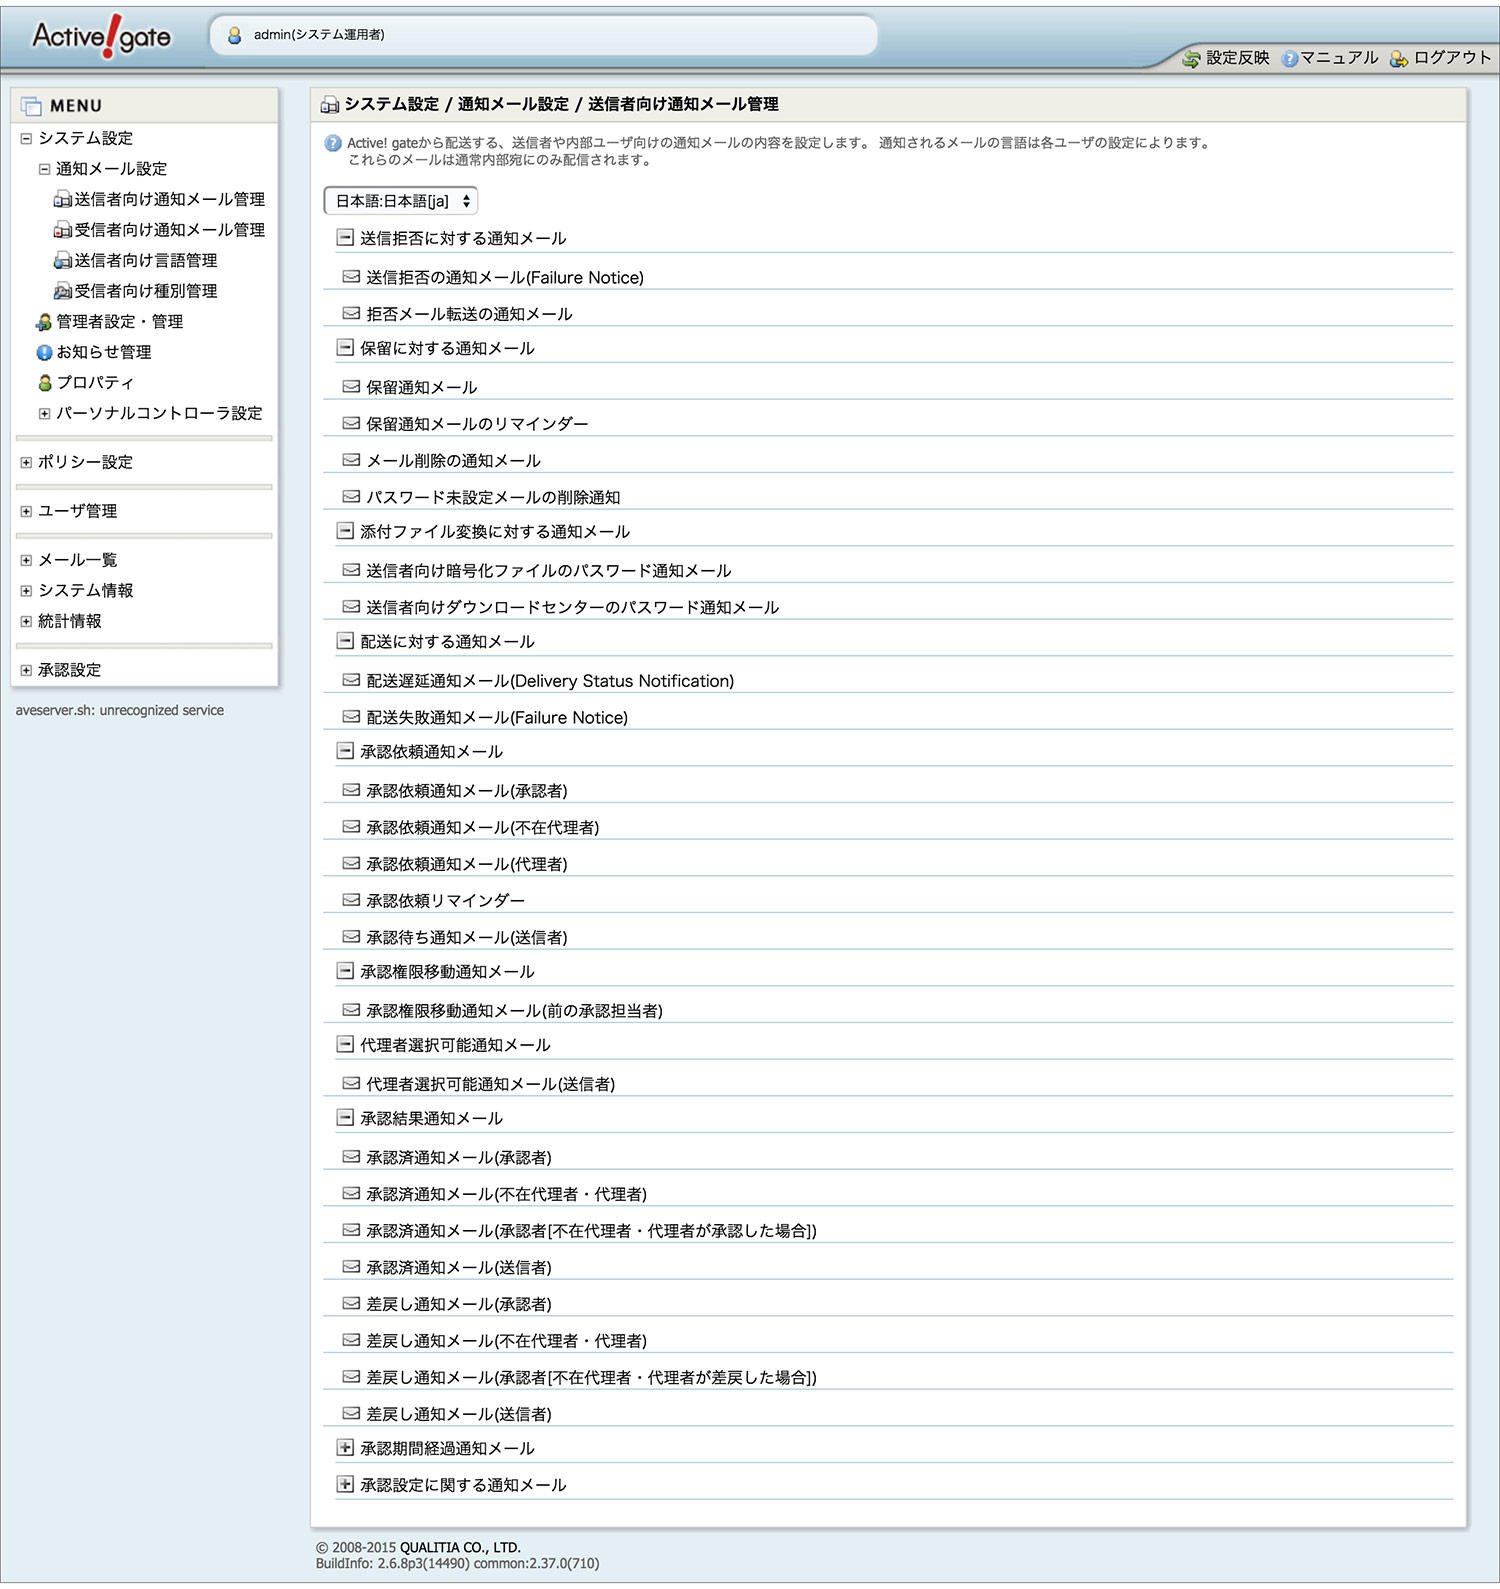Viewport: 1500px width, 1589px height.
Task: Collapse the 通知メール設定 submenu
Action: click(x=44, y=170)
